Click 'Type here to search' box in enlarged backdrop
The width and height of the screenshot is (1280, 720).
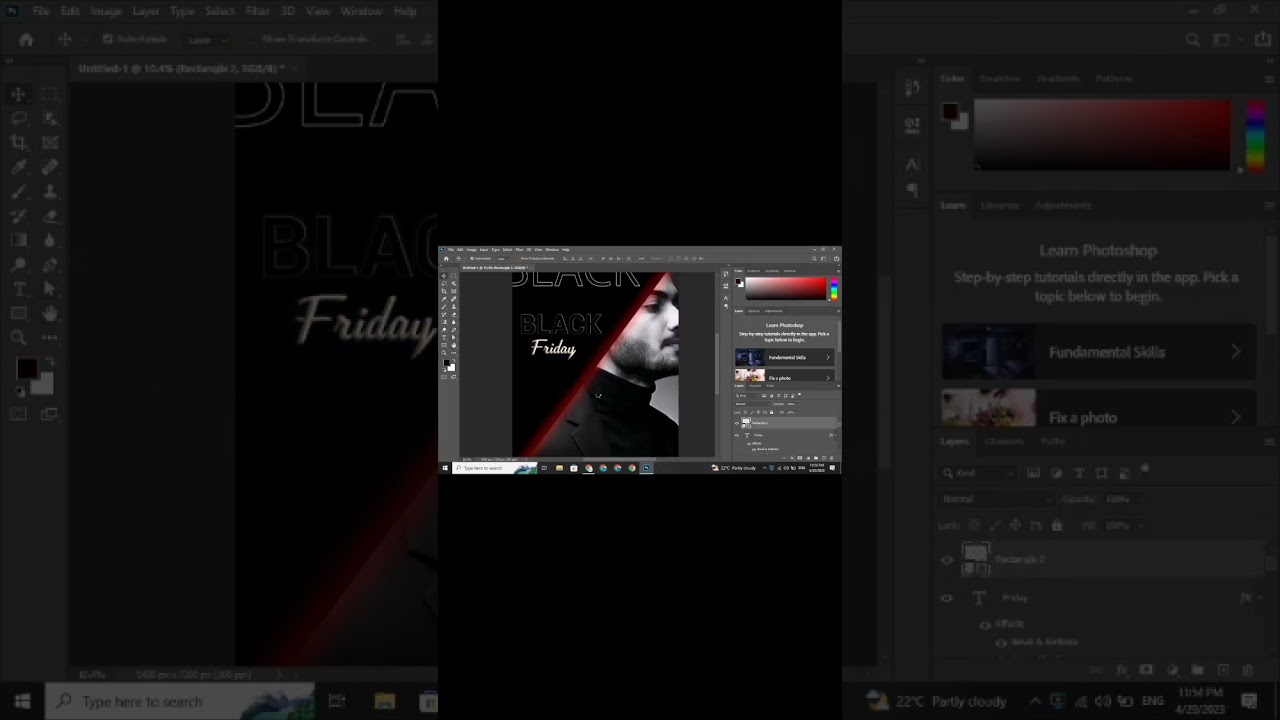coord(180,701)
